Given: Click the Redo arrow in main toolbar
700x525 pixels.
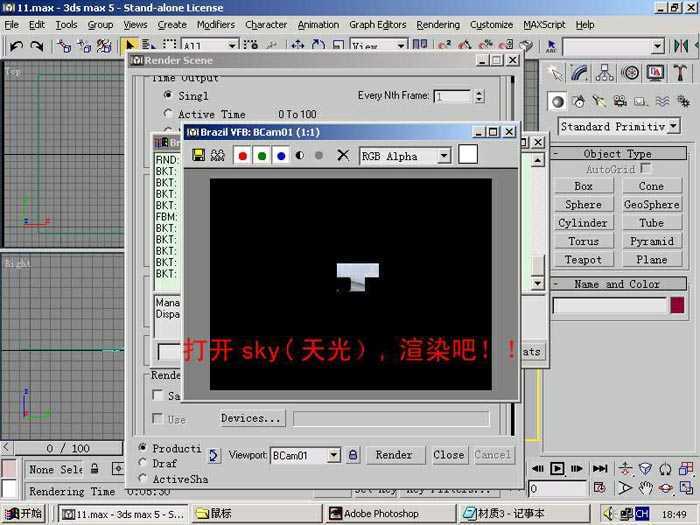Looking at the screenshot, I should pyautogui.click(x=37, y=46).
